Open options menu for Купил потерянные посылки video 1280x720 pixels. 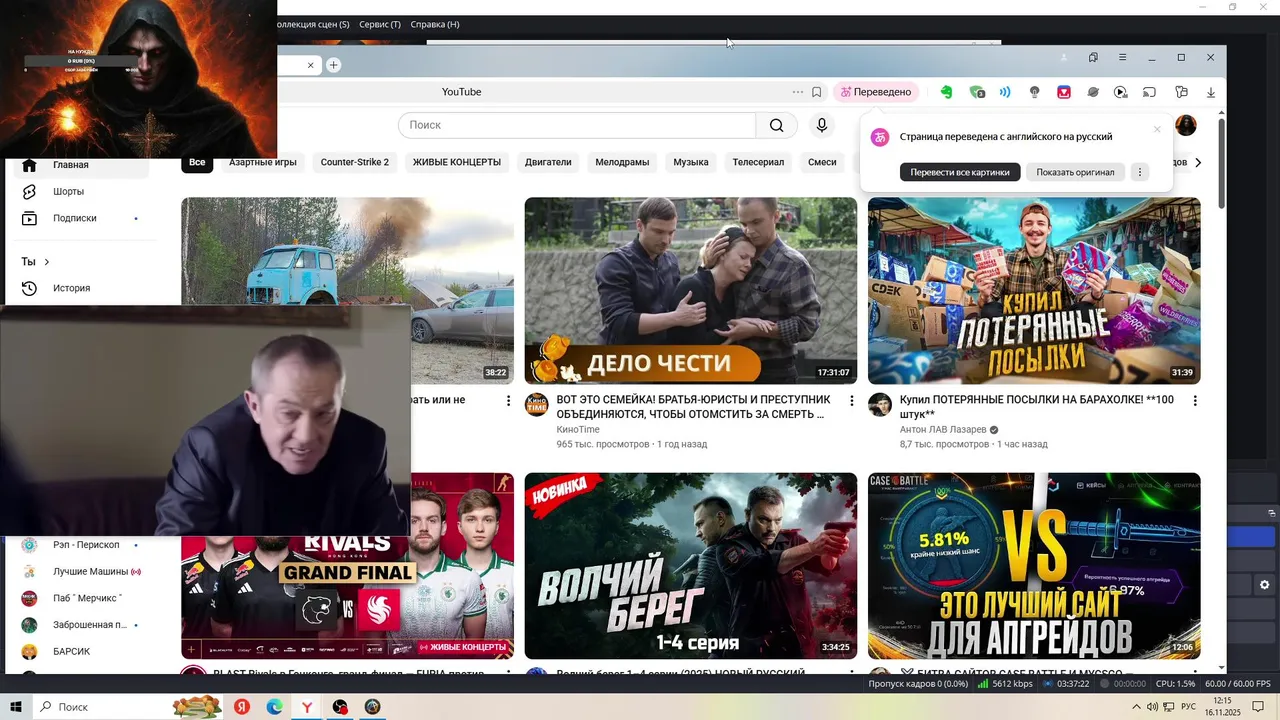point(1195,400)
